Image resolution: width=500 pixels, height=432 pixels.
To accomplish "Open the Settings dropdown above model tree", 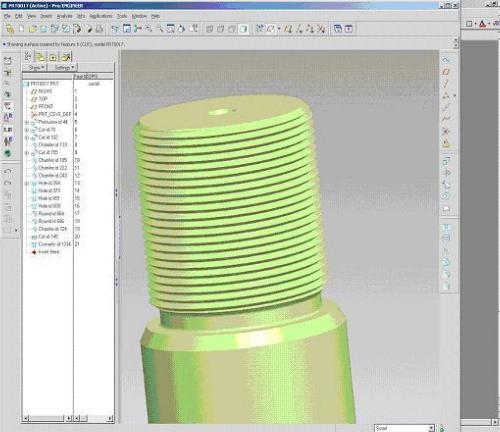I will pyautogui.click(x=63, y=68).
